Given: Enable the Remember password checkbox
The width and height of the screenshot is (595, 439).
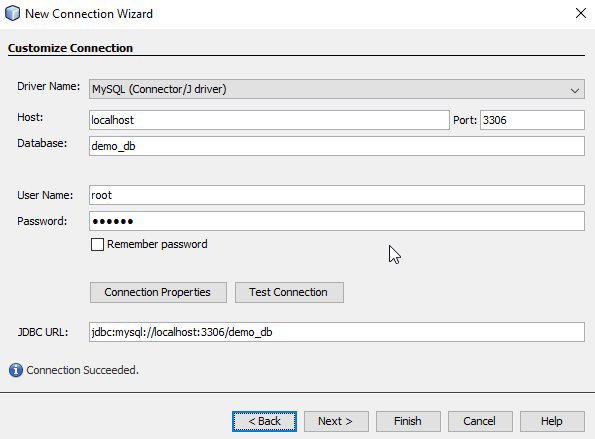Looking at the screenshot, I should click(97, 244).
